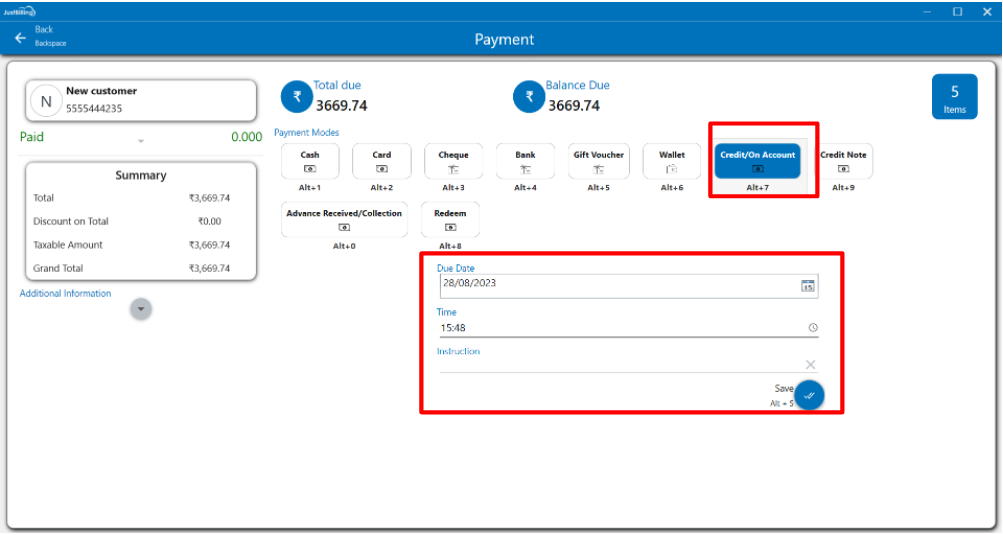1003x535 pixels.
Task: Open the 5 Items tile
Action: tap(954, 99)
